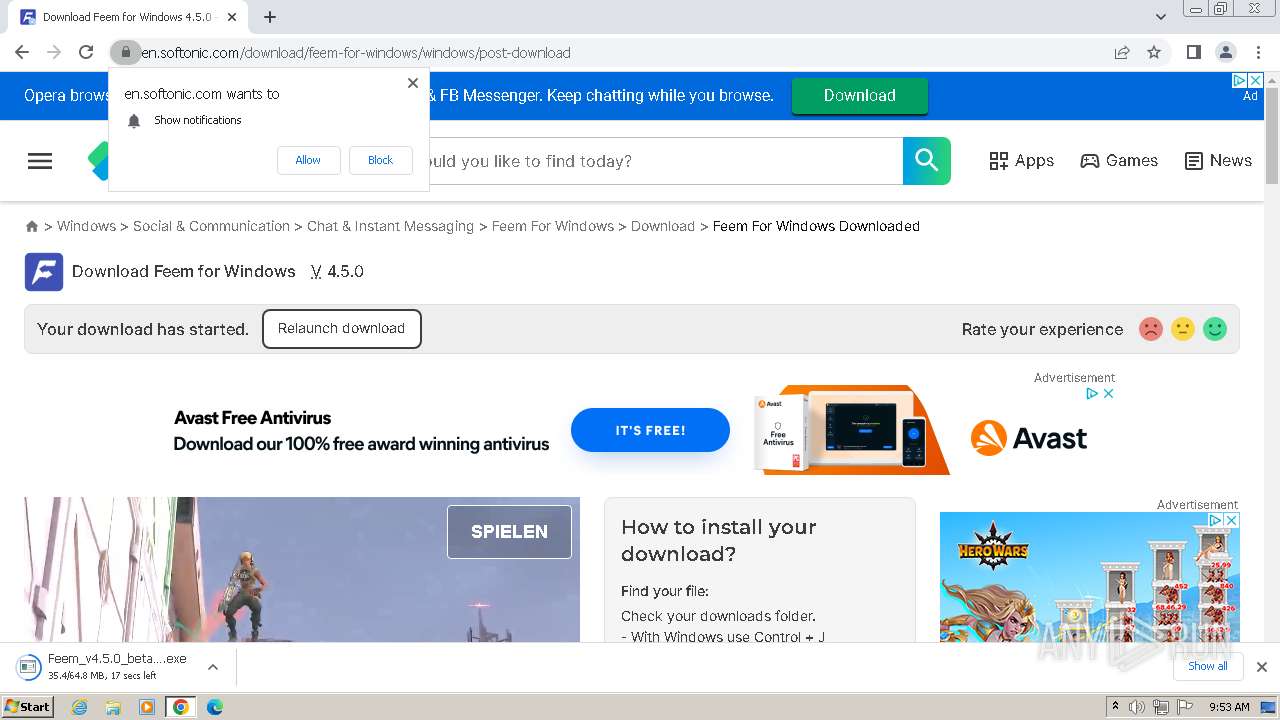Open the Windows Start menu

(x=28, y=706)
